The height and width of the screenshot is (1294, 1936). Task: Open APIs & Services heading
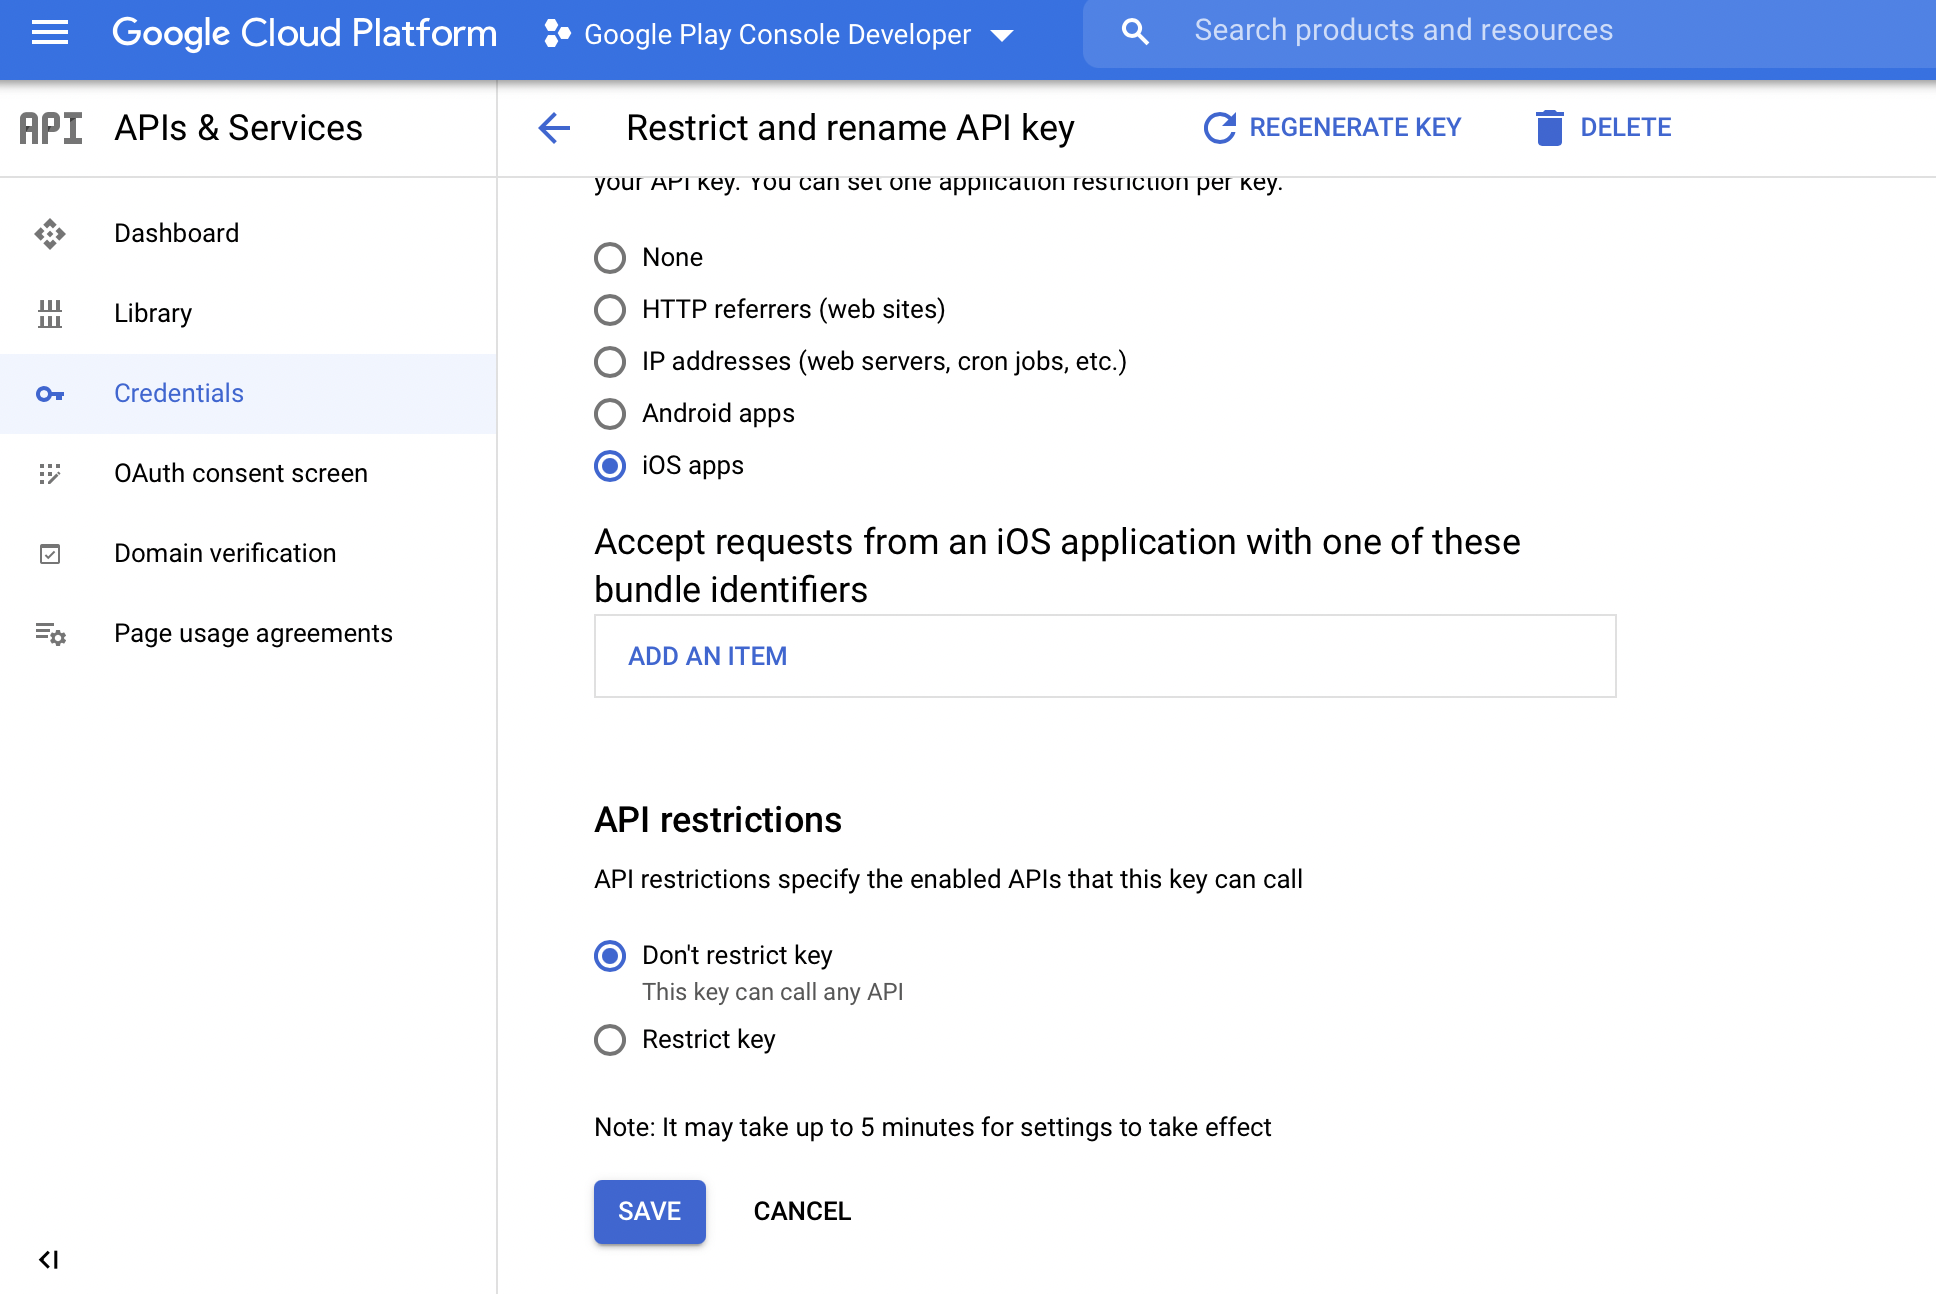pos(238,128)
